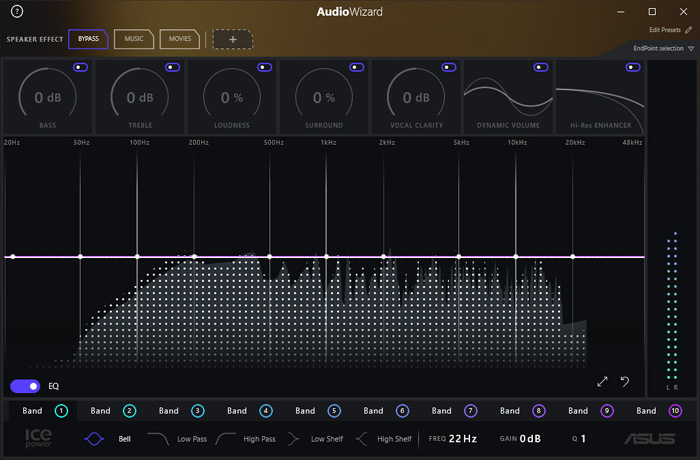Choose the Bell filter shape icon

click(x=94, y=439)
